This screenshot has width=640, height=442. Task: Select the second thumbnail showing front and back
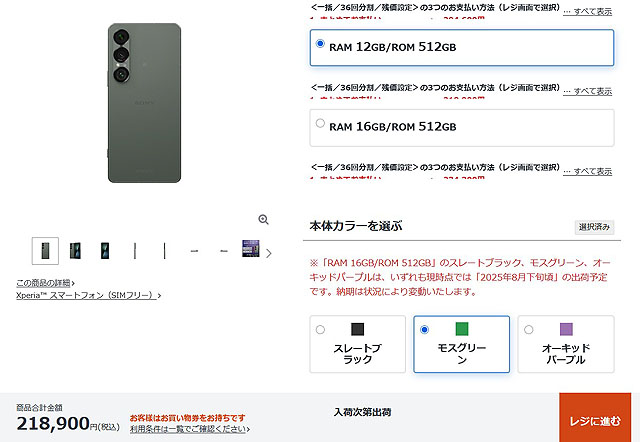[75, 251]
